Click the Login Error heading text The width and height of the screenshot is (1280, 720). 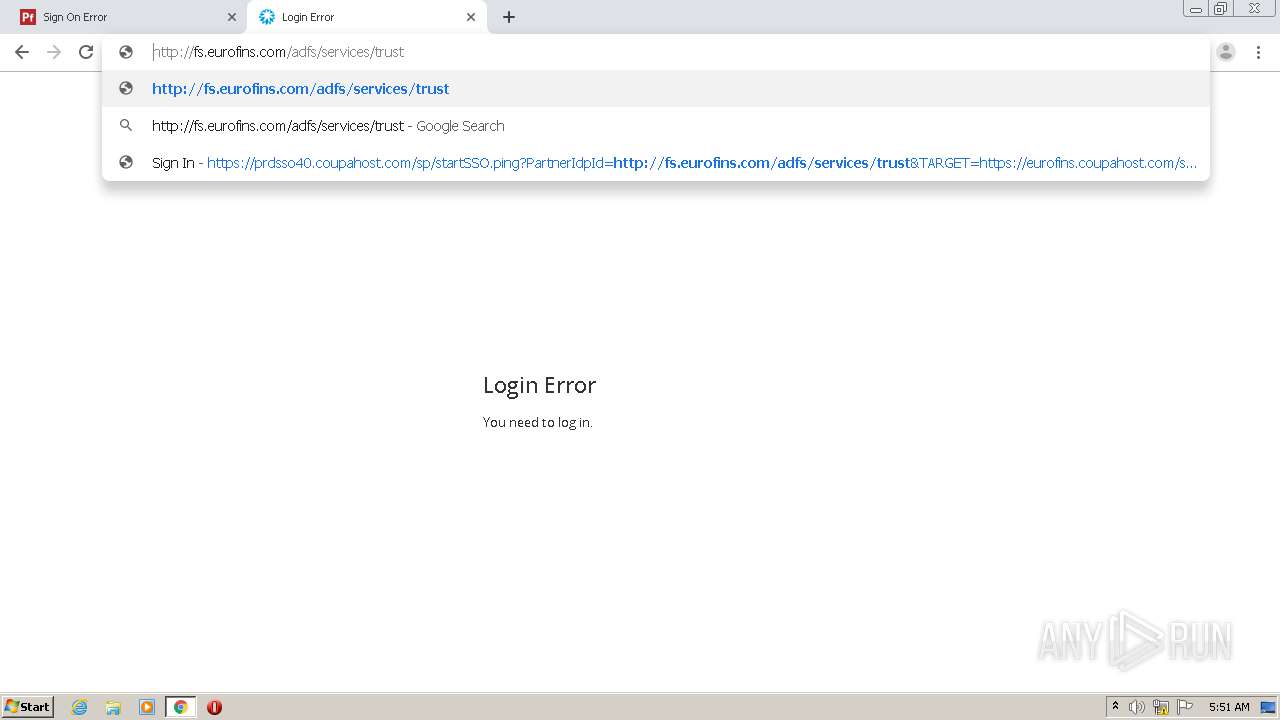(539, 385)
